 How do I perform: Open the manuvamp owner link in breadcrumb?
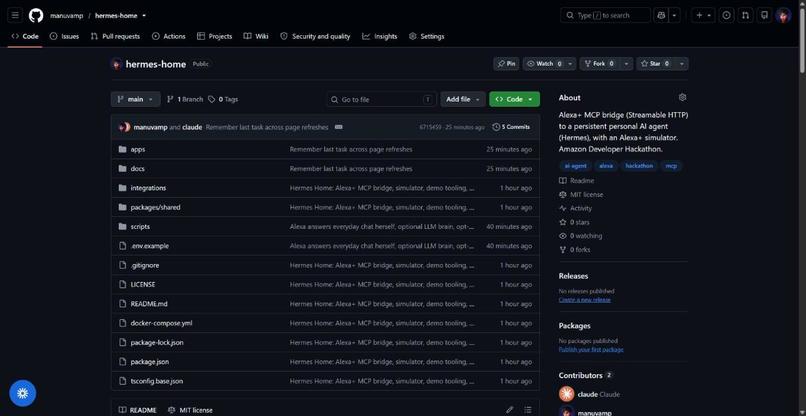click(67, 15)
